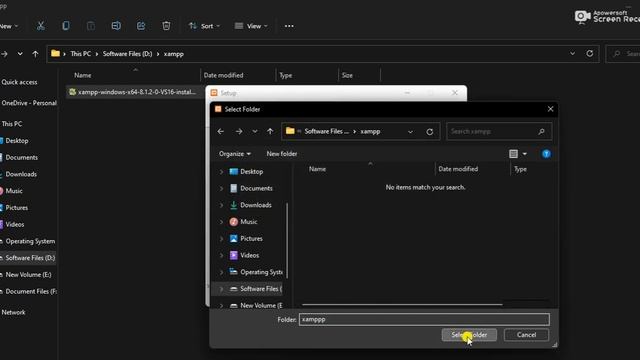
Task: Click Date modified column header in Explorer
Action: [x=223, y=75]
